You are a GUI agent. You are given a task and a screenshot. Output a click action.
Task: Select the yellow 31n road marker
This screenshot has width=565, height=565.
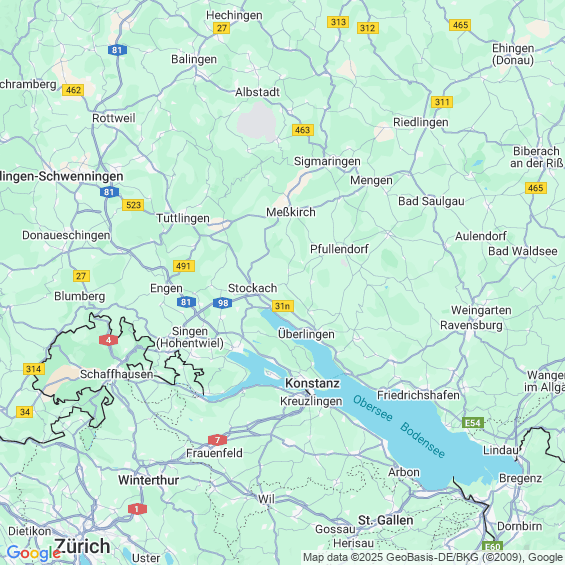click(x=283, y=306)
